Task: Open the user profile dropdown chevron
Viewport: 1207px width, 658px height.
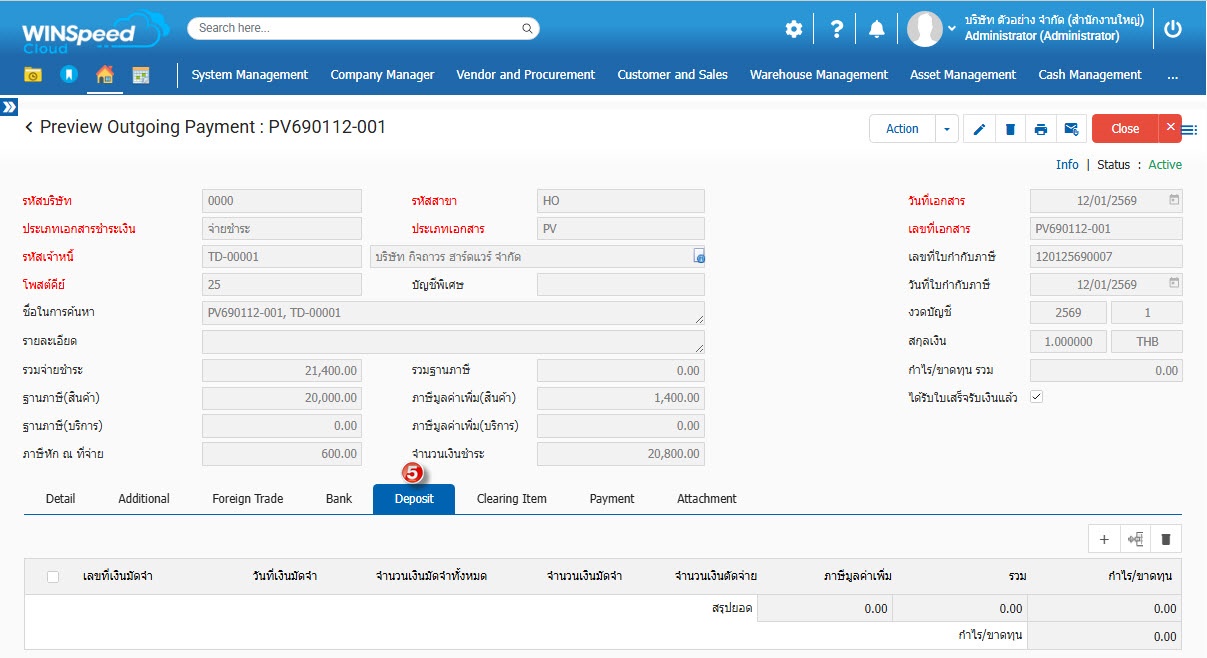Action: click(952, 29)
